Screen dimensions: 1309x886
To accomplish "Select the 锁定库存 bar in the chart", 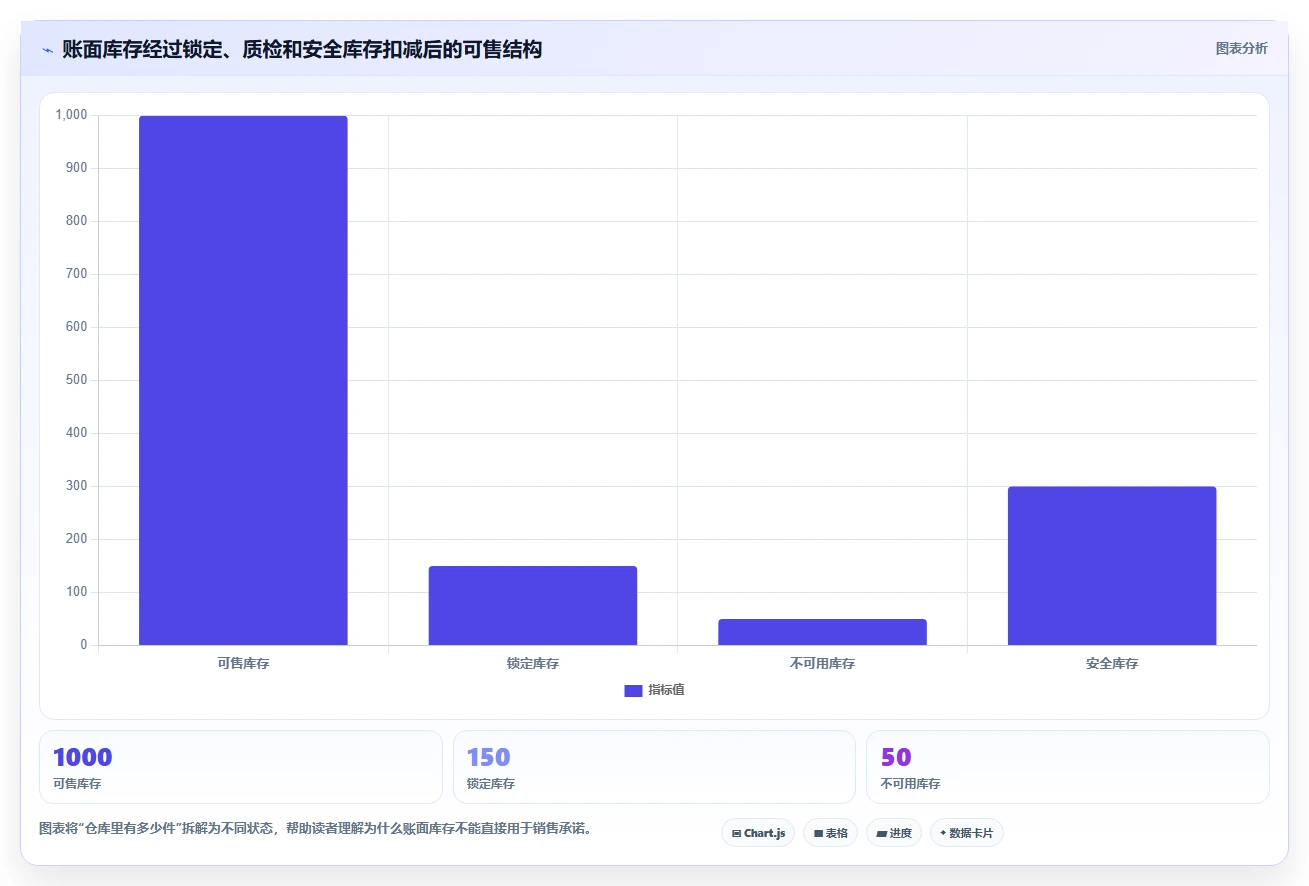I will click(533, 605).
